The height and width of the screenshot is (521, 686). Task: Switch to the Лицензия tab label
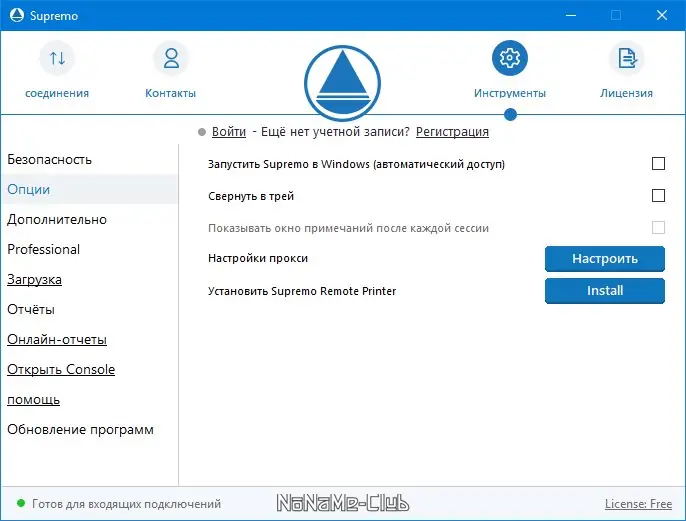[x=626, y=93]
